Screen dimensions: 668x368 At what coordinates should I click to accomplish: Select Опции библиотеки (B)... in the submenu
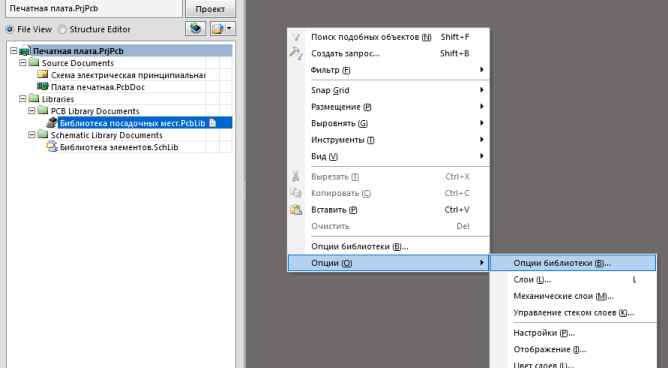coord(573,263)
